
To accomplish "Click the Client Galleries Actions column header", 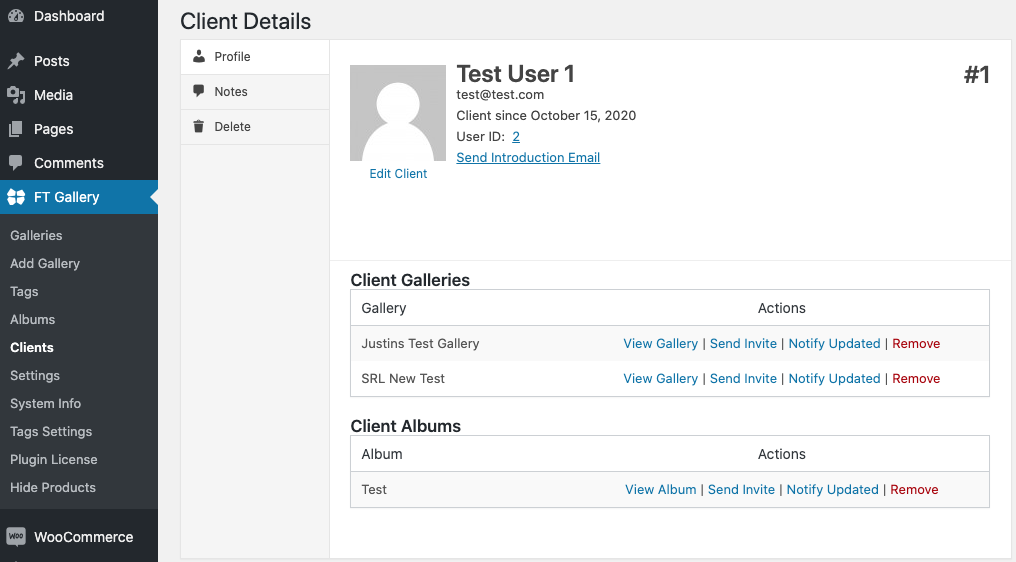I will [781, 308].
